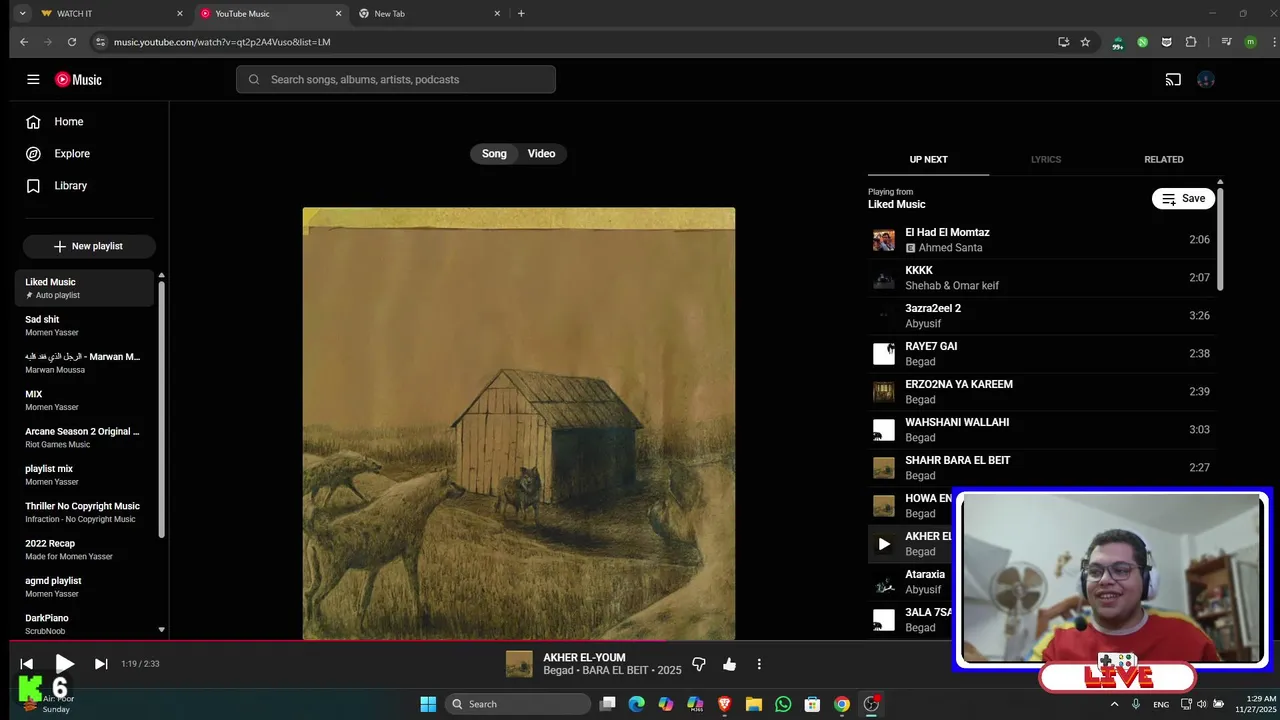Play 3azra2eel 2 by Abyusif
Viewport: 1280px width, 720px height.
click(x=1041, y=316)
